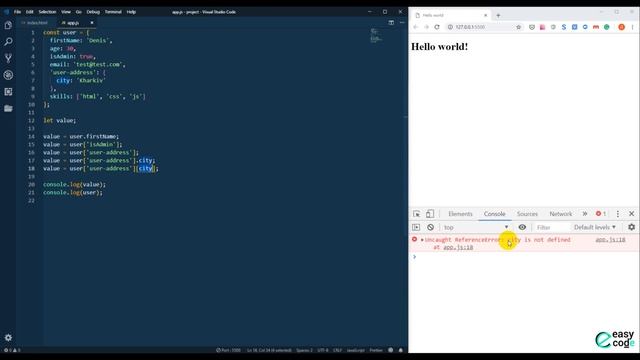Screen dimensions: 640x360
Task: Clear the console with the ban icon
Action: [x=430, y=227]
